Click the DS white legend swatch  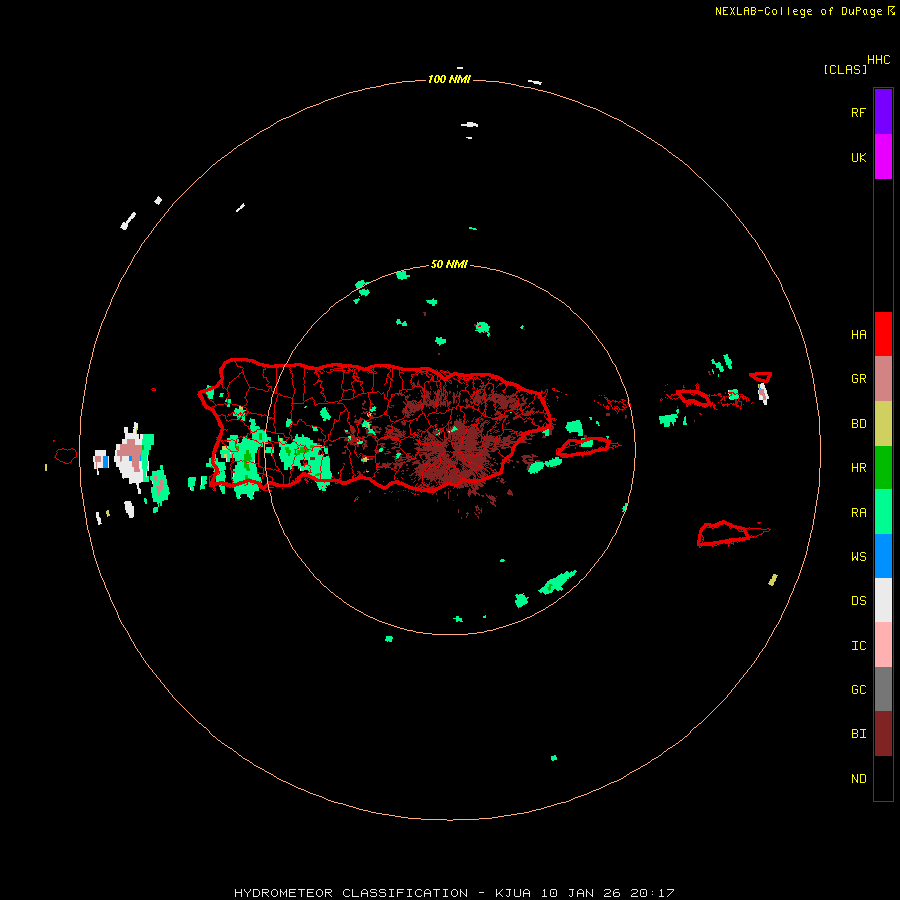click(883, 600)
